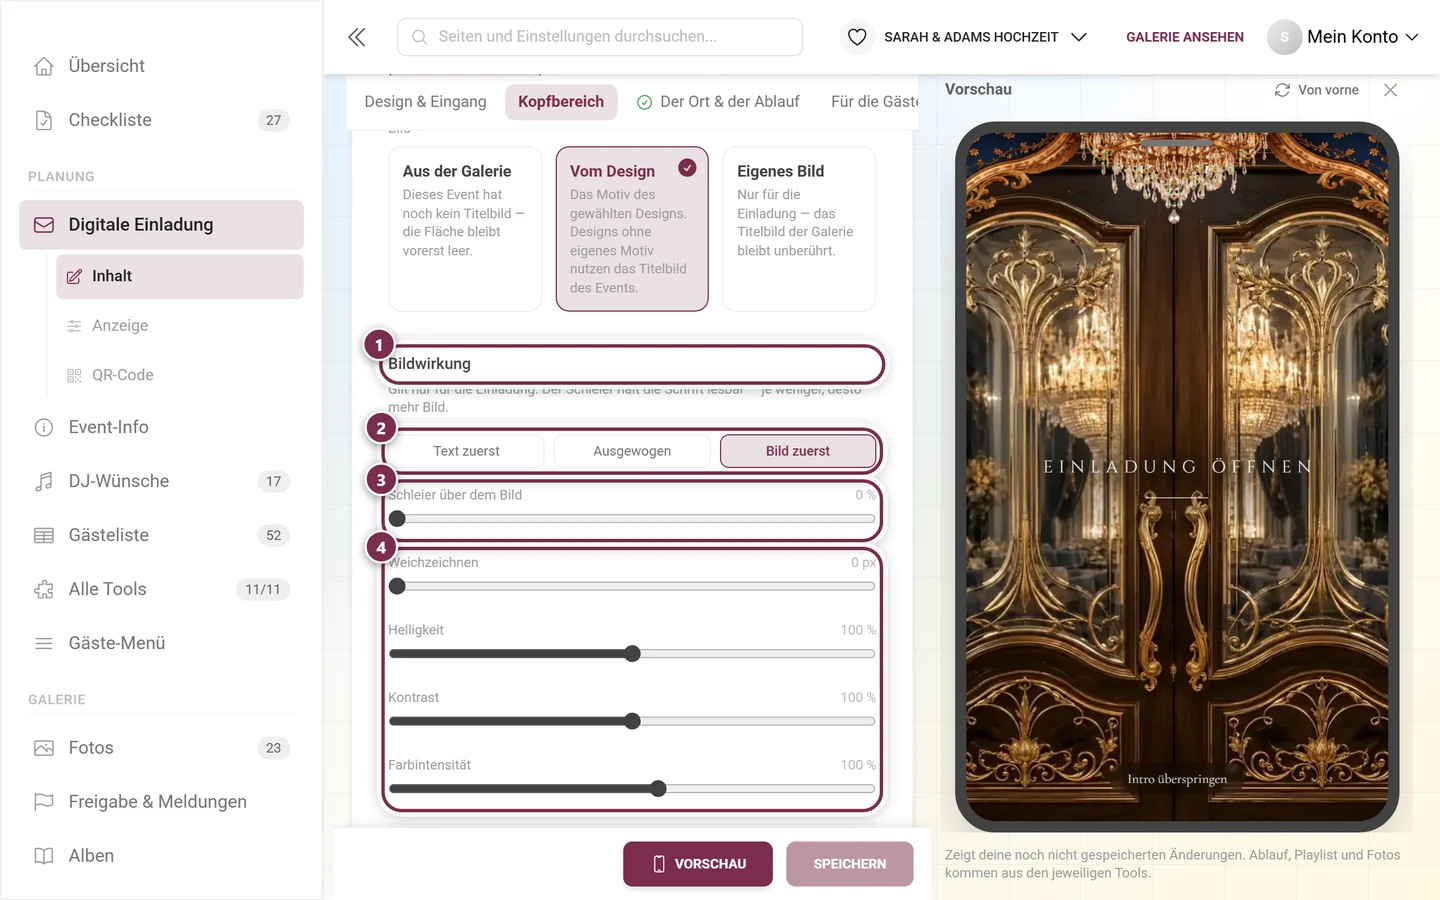
Task: Click the Kontrast slider handle
Action: coord(632,721)
